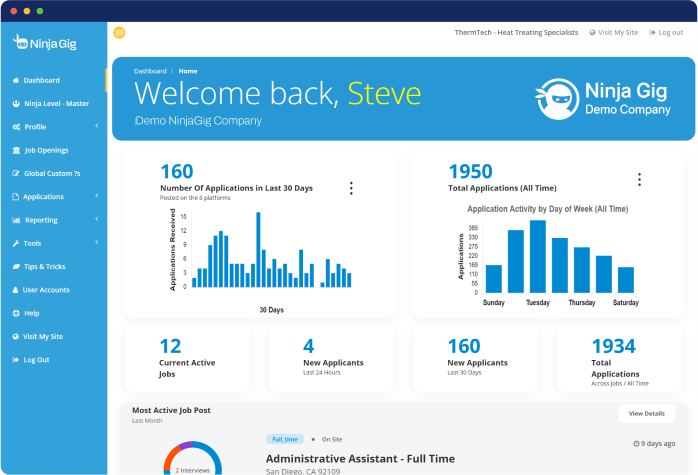Click the Tips & Tricks leaf icon
Image resolution: width=698 pixels, height=475 pixels.
click(16, 267)
